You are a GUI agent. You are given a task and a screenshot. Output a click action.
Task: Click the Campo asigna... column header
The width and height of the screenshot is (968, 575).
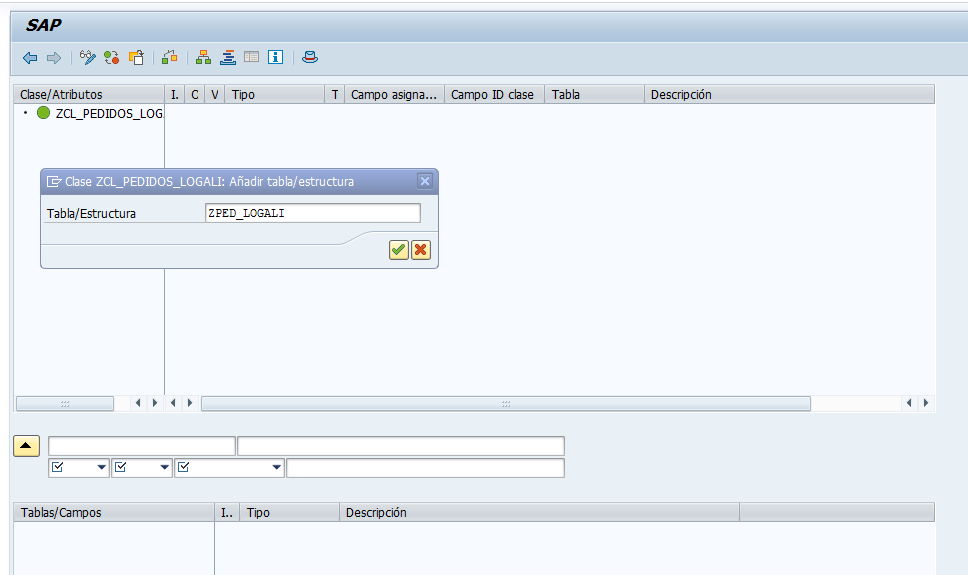click(x=394, y=94)
